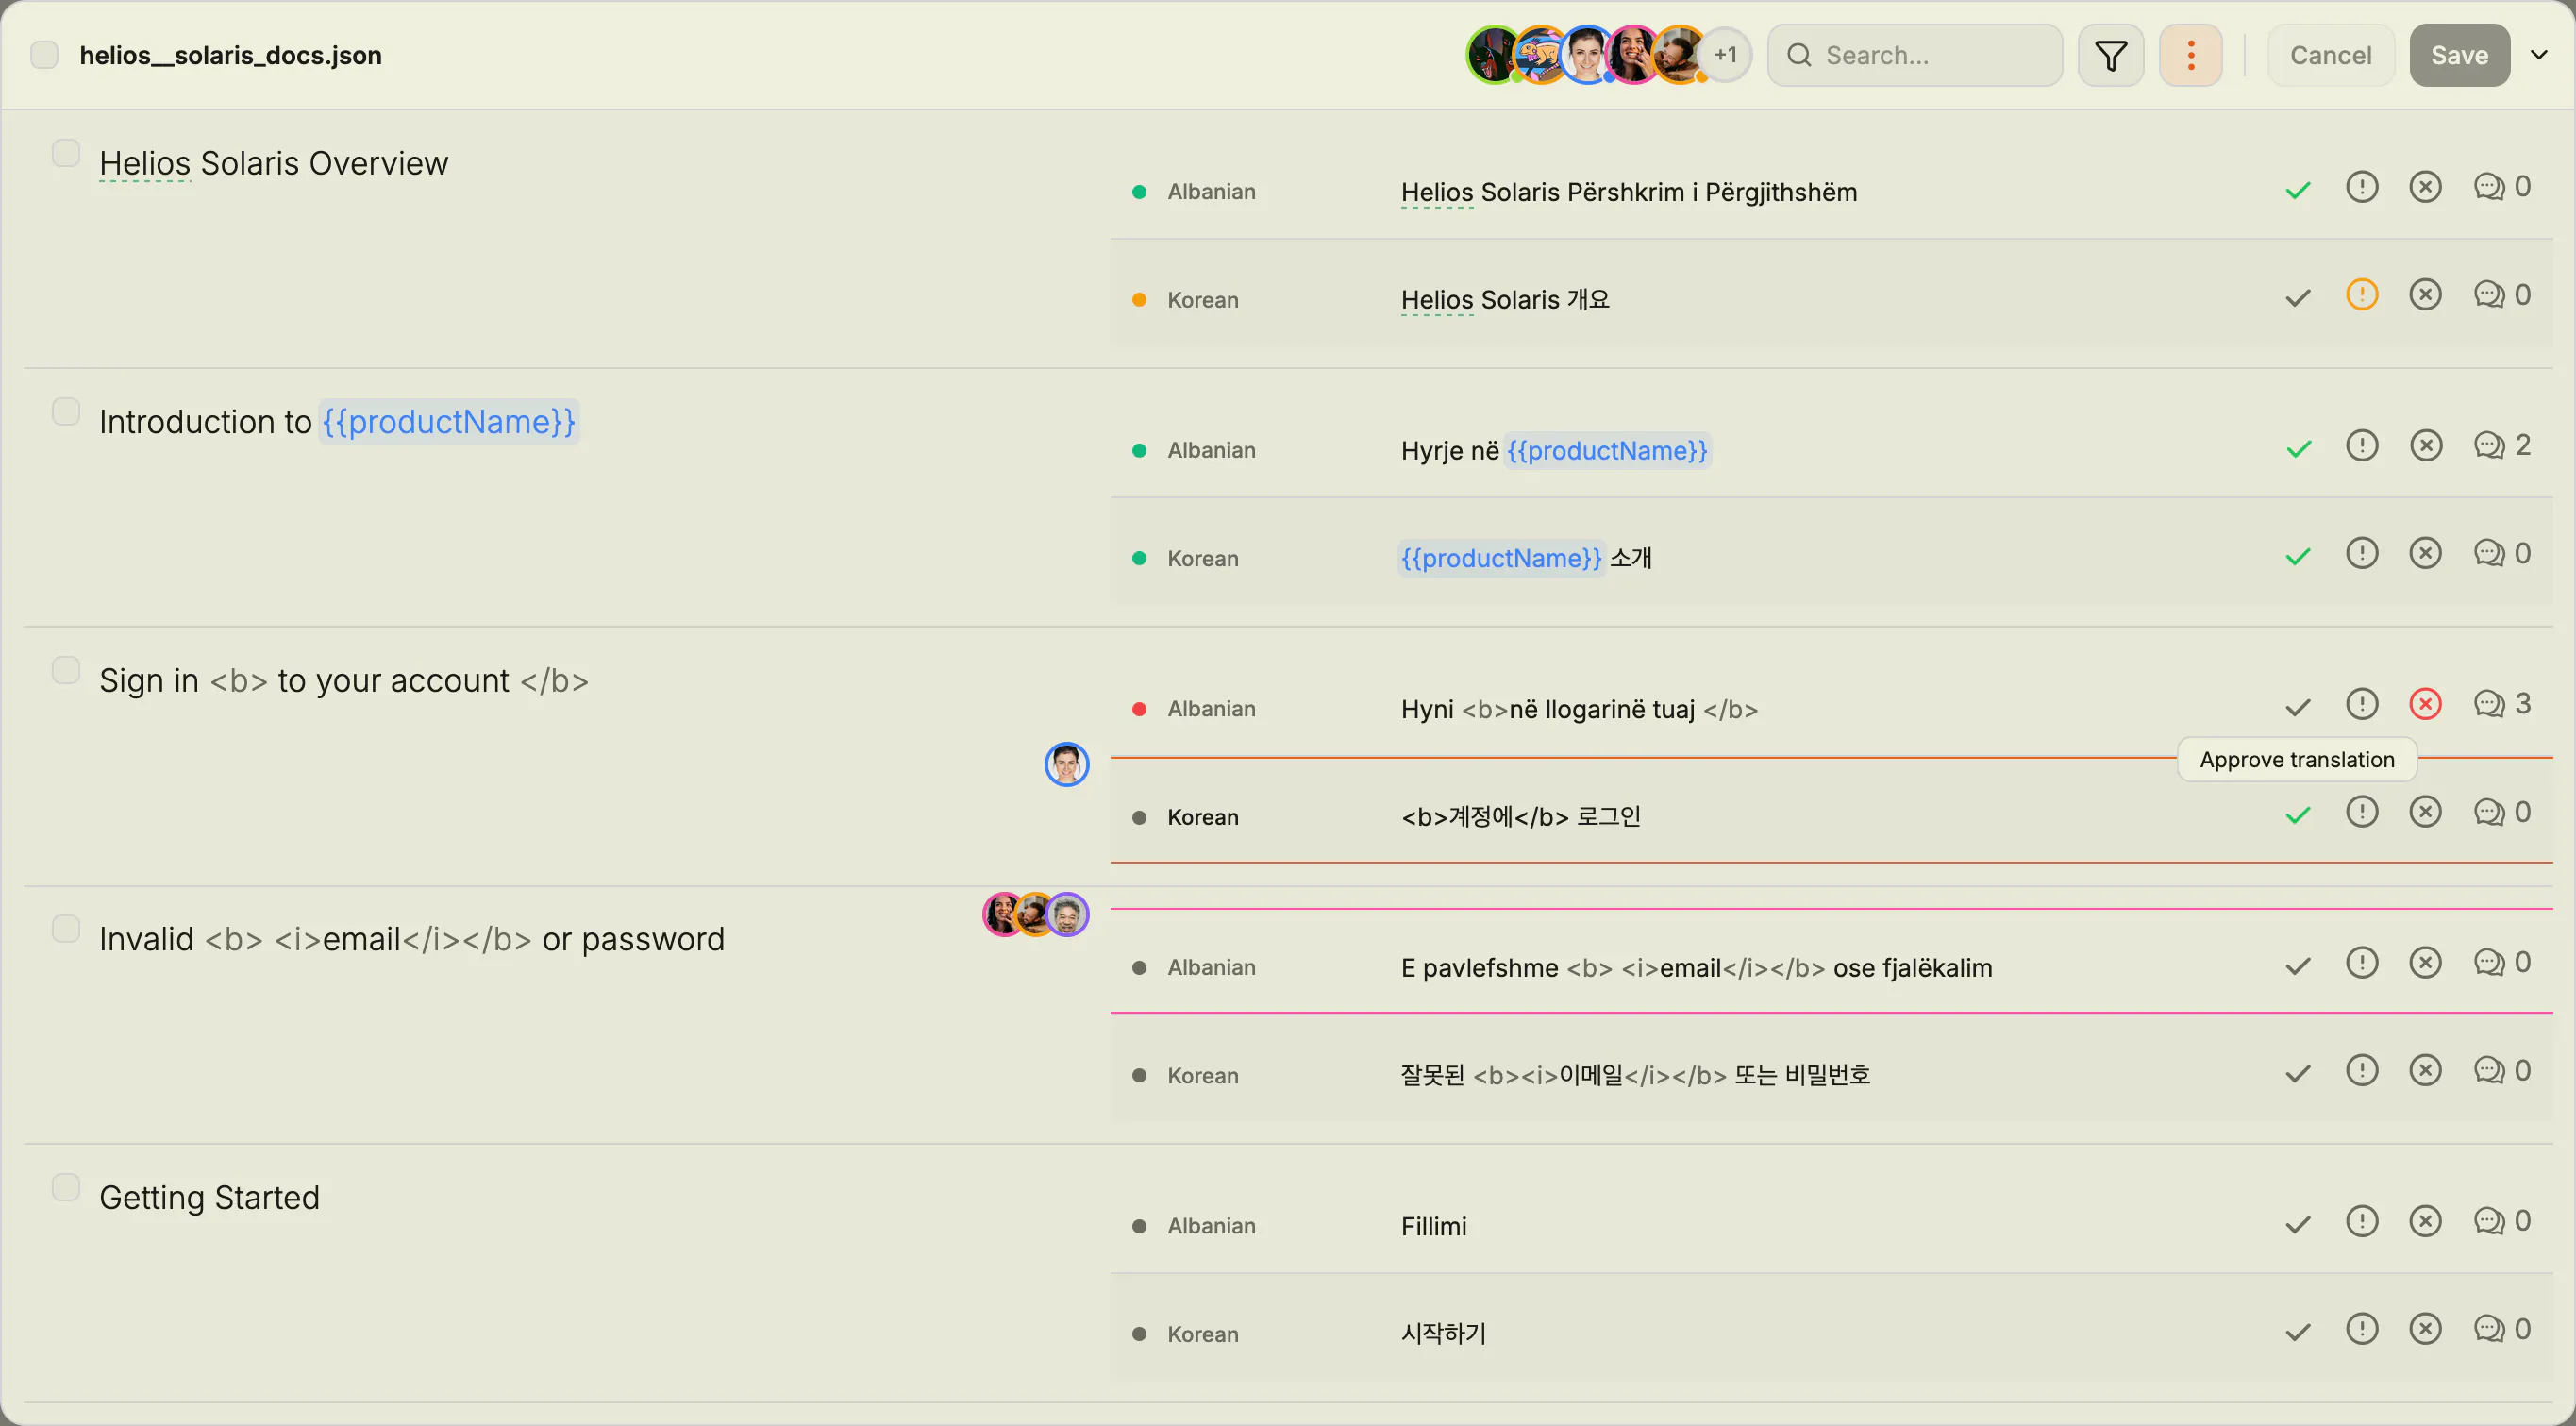
Task: Approve Albanian translation of Helios Solaris Overview
Action: pyautogui.click(x=2298, y=190)
